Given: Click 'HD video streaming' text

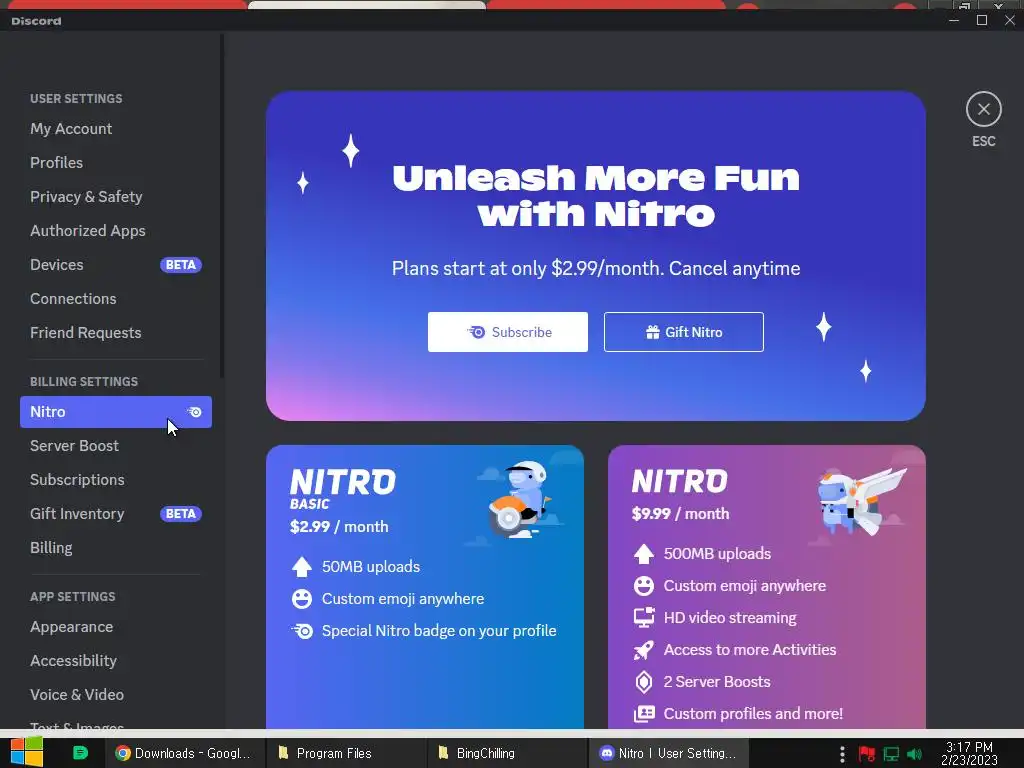Looking at the screenshot, I should (x=730, y=618).
